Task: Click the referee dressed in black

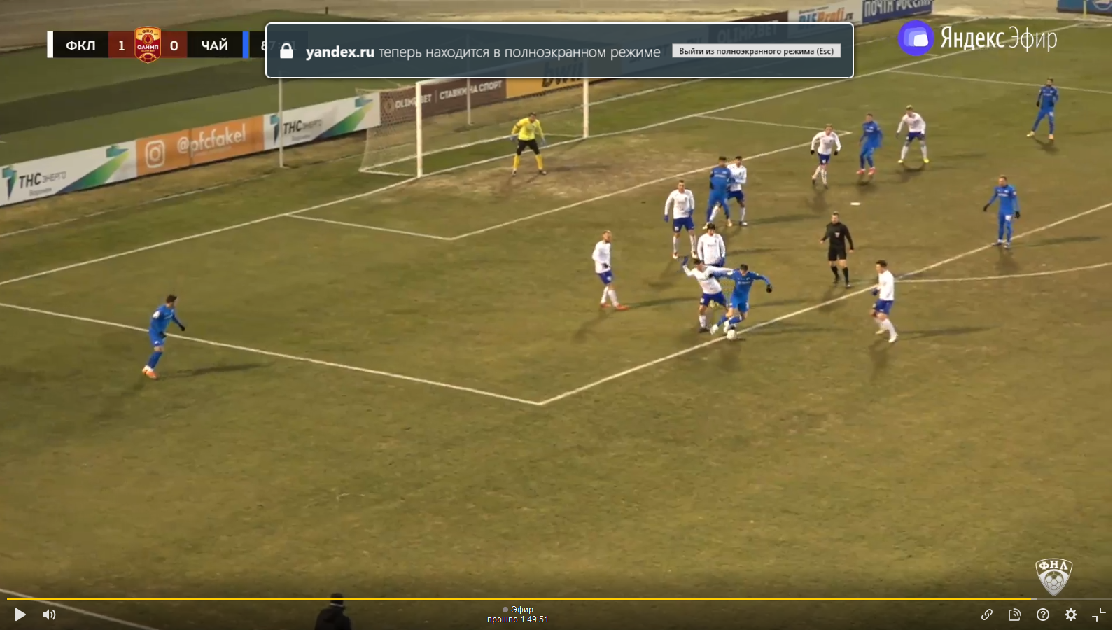Action: tap(837, 248)
